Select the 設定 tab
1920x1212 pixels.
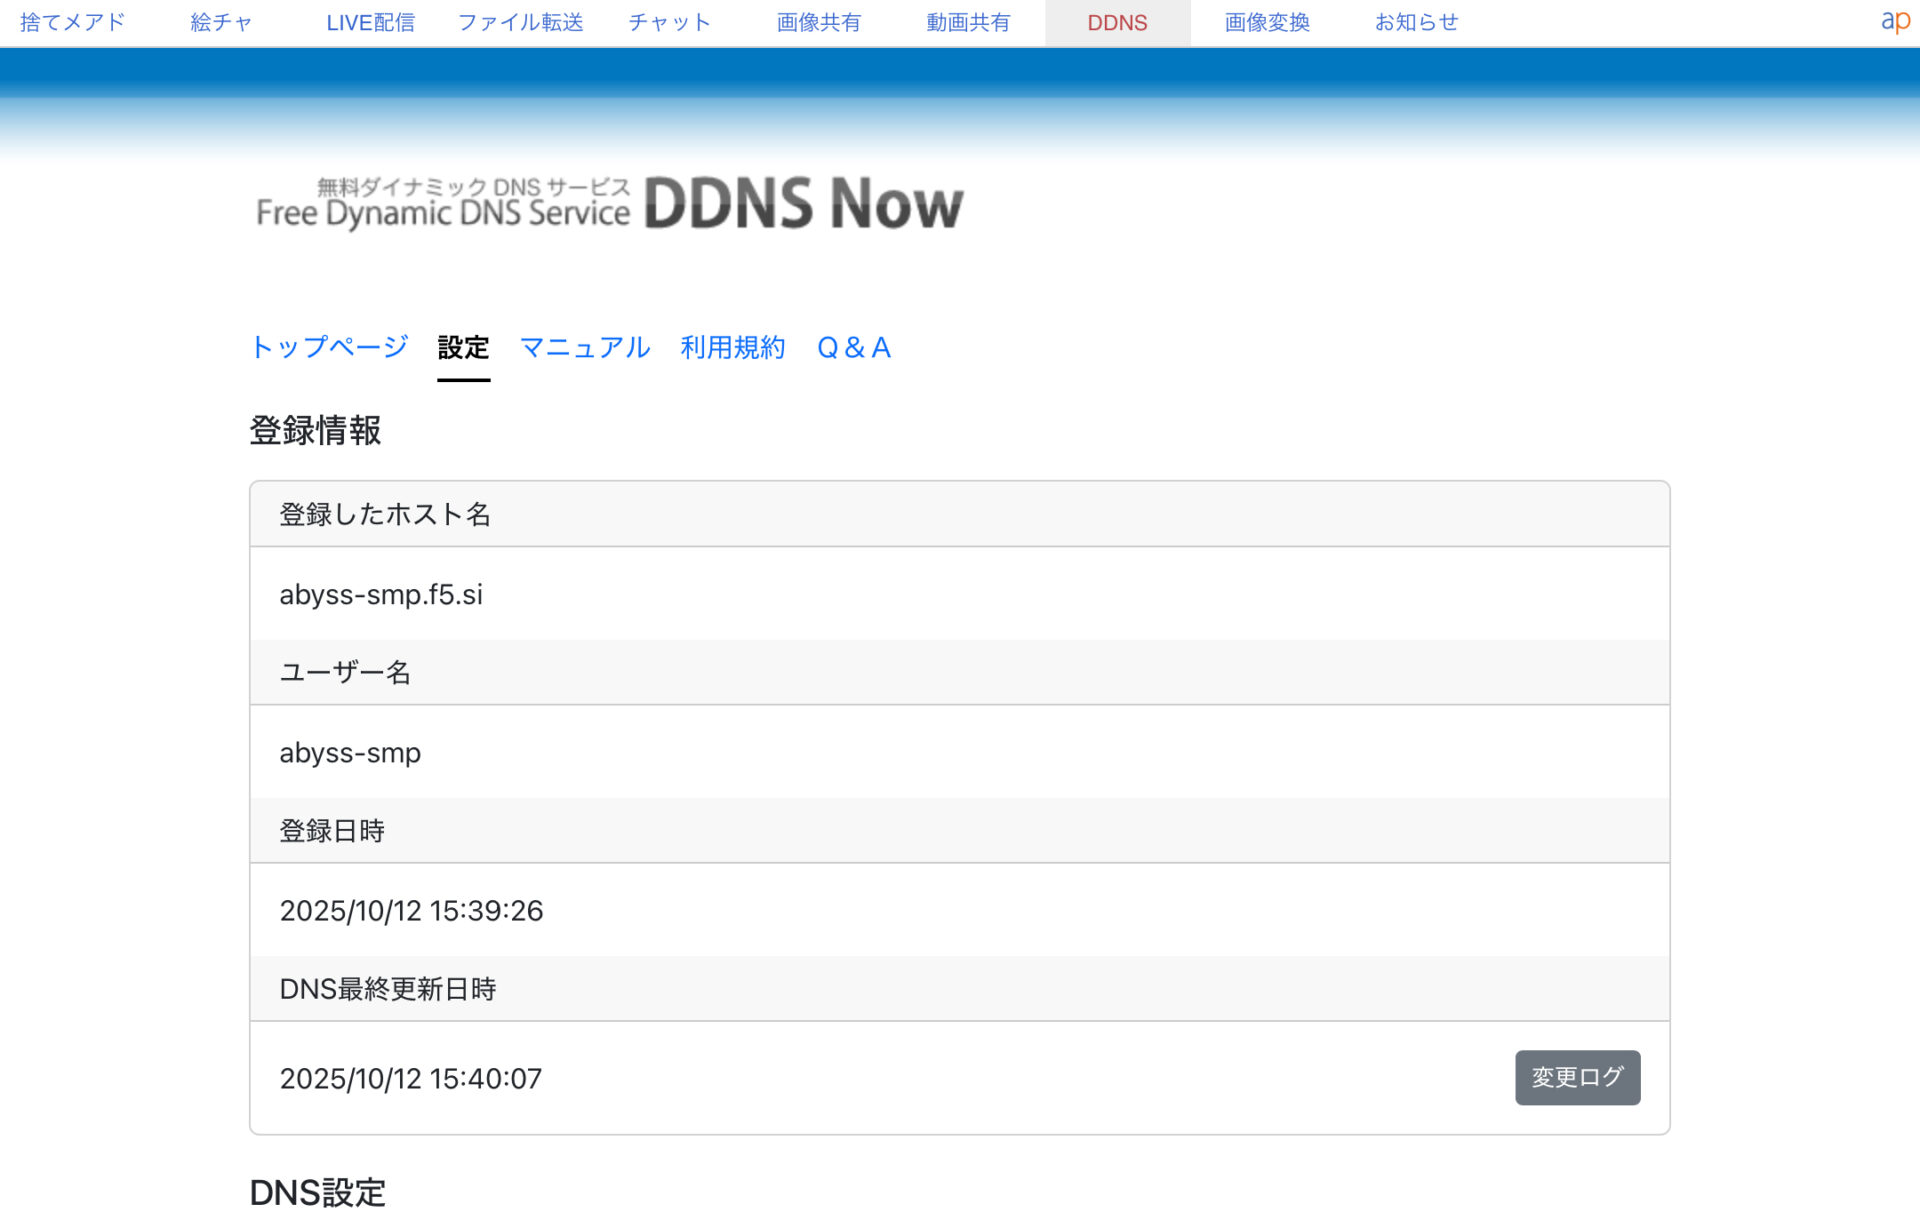pyautogui.click(x=463, y=347)
